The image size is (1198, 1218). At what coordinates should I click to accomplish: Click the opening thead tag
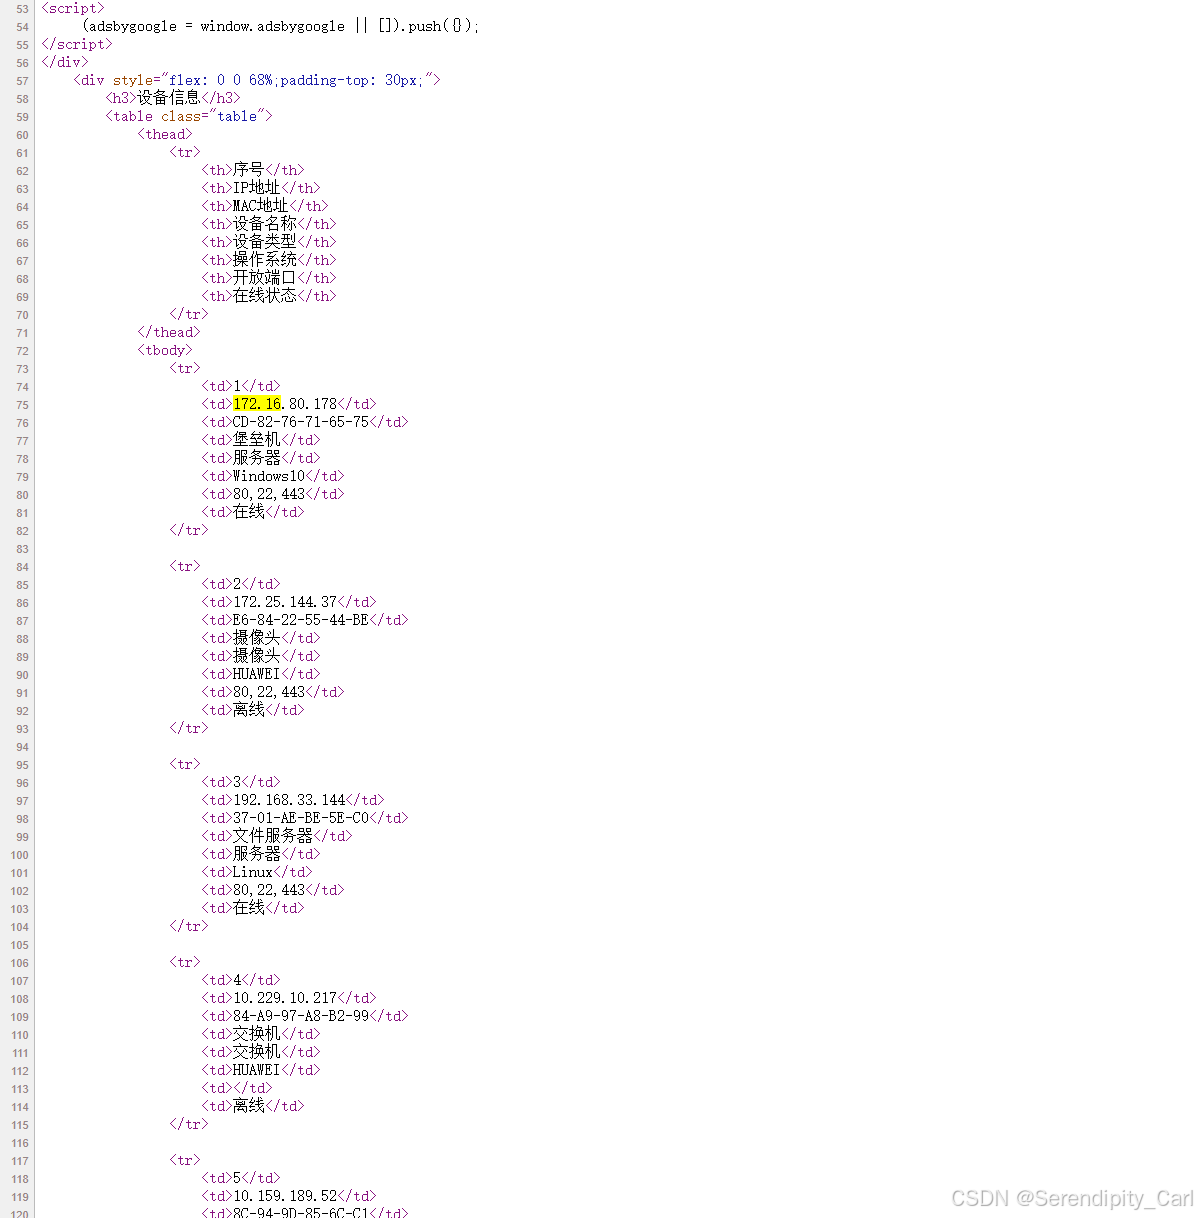(x=165, y=134)
